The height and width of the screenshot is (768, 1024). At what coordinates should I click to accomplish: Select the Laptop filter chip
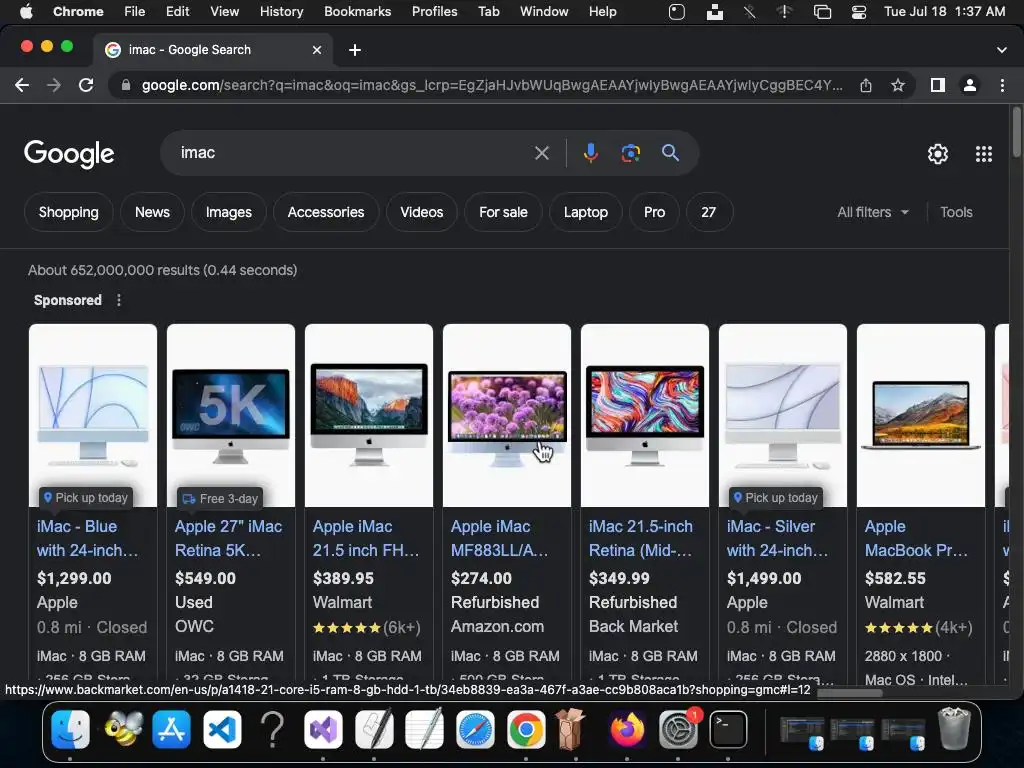pyautogui.click(x=586, y=212)
